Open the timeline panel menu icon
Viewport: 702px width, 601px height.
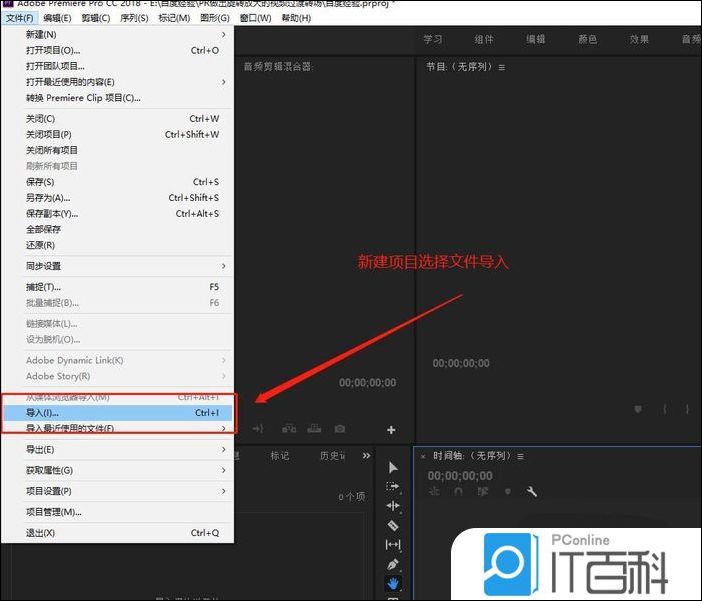(x=520, y=456)
